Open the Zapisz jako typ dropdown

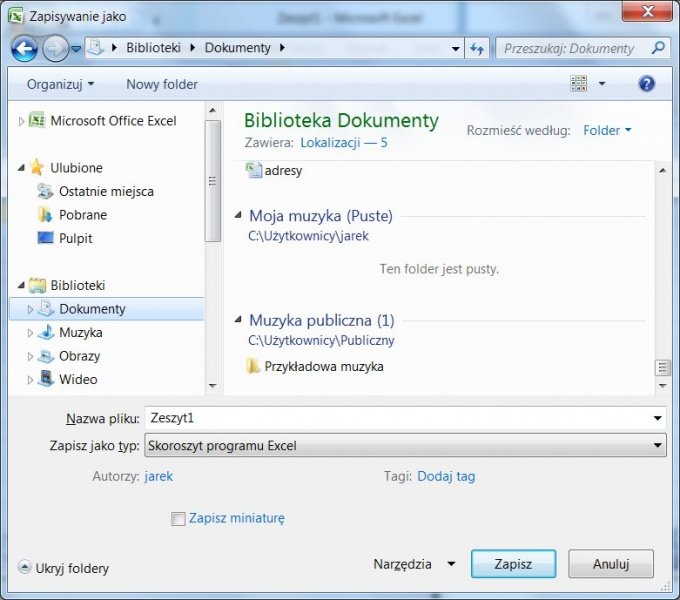click(x=405, y=445)
